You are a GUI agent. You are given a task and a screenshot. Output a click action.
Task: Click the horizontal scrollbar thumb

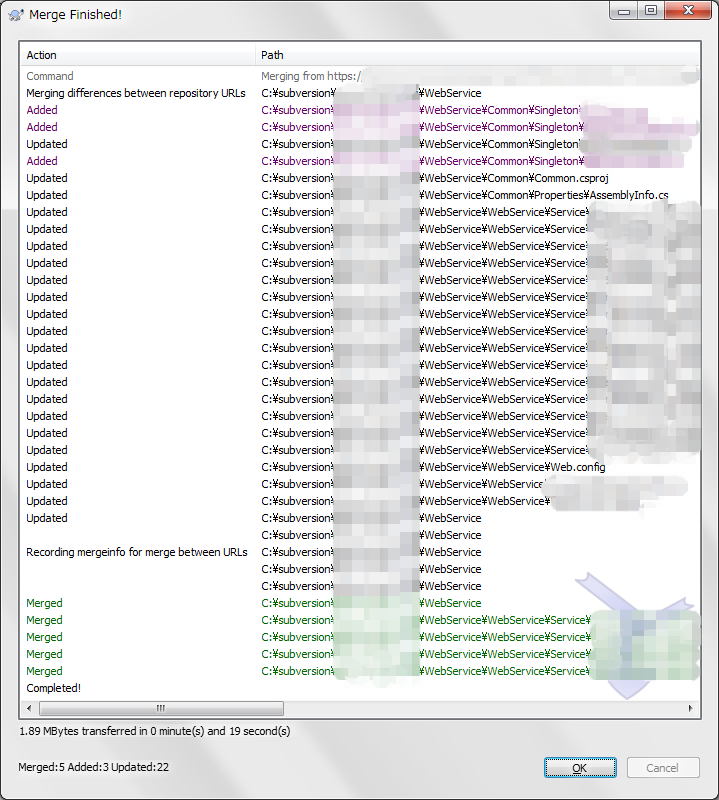pos(160,708)
